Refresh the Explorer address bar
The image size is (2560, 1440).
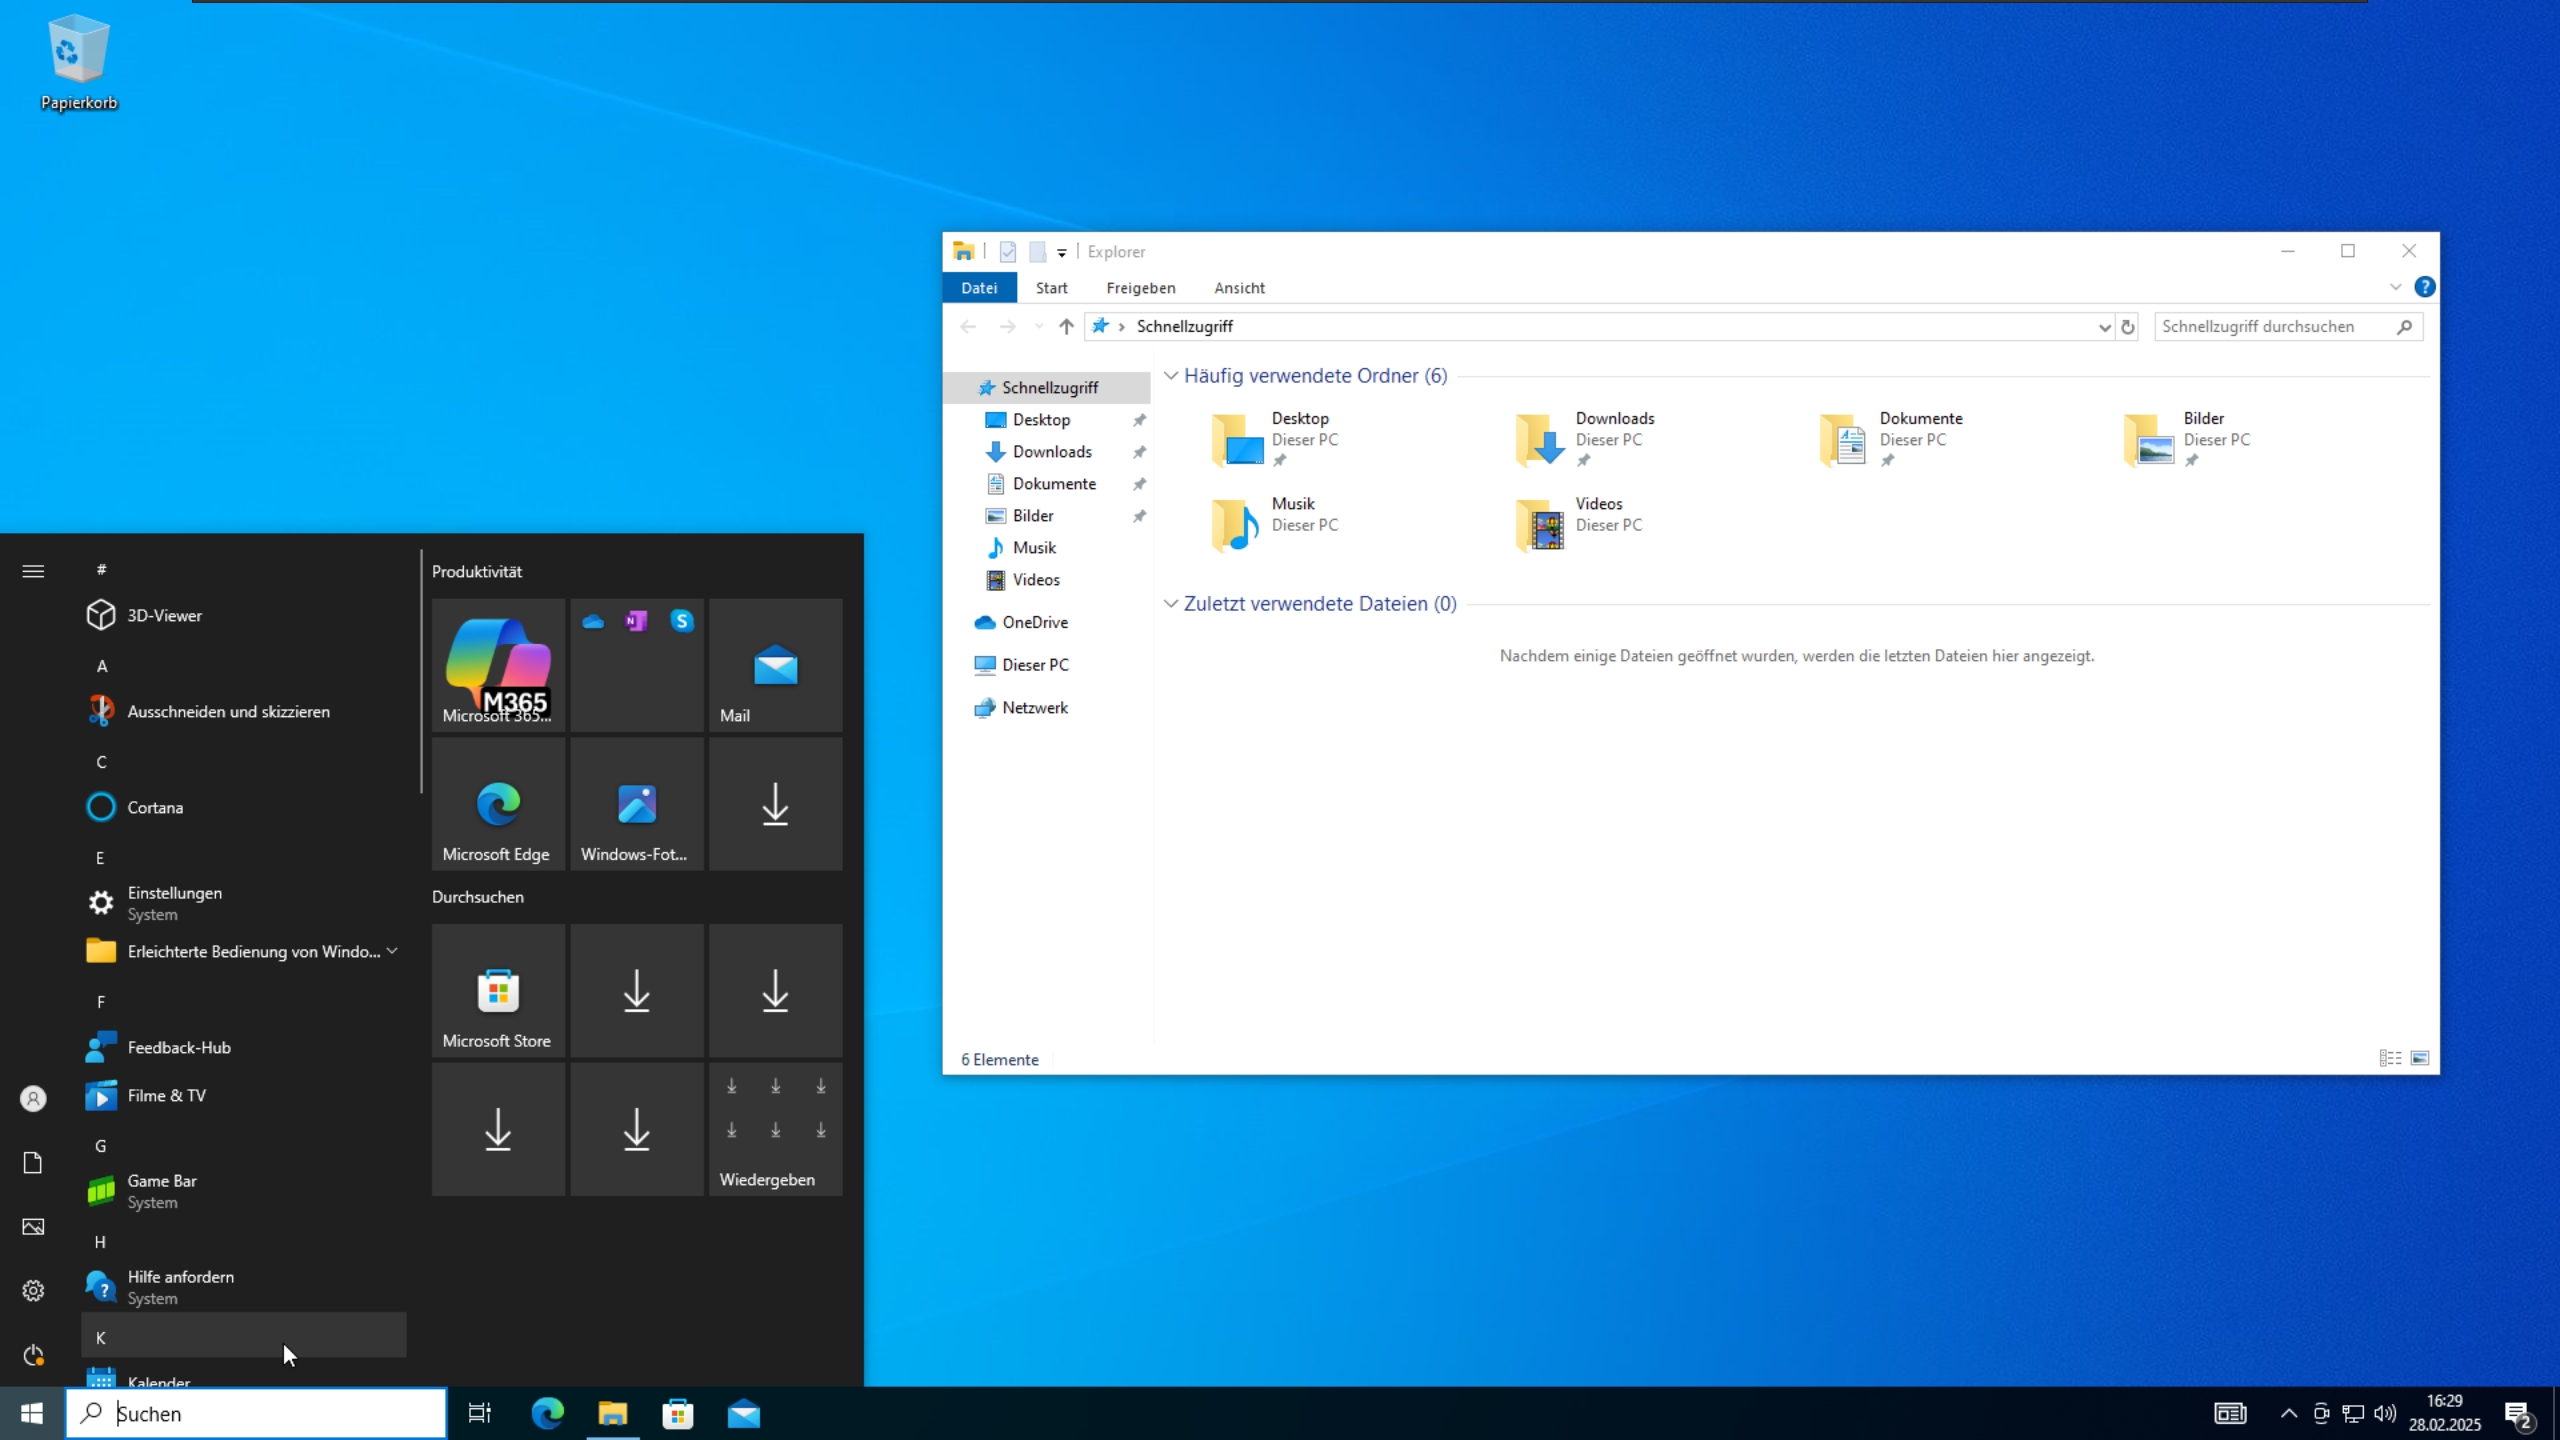coord(2128,327)
